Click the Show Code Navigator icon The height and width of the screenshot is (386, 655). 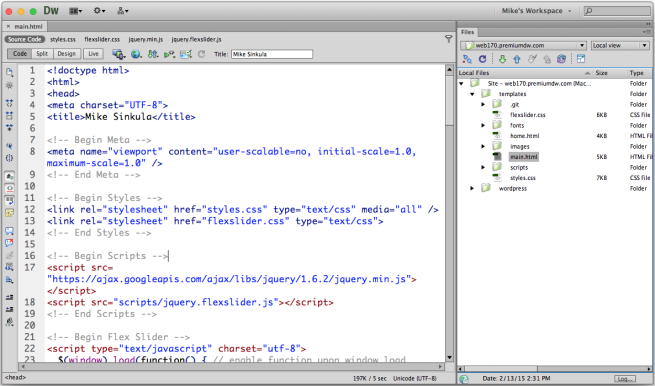(9, 86)
